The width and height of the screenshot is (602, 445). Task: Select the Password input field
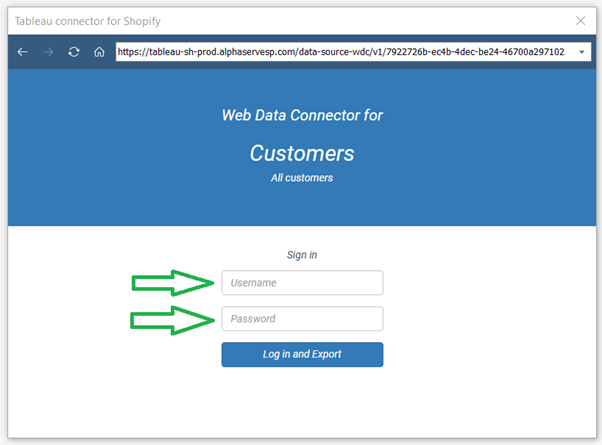[x=302, y=318]
